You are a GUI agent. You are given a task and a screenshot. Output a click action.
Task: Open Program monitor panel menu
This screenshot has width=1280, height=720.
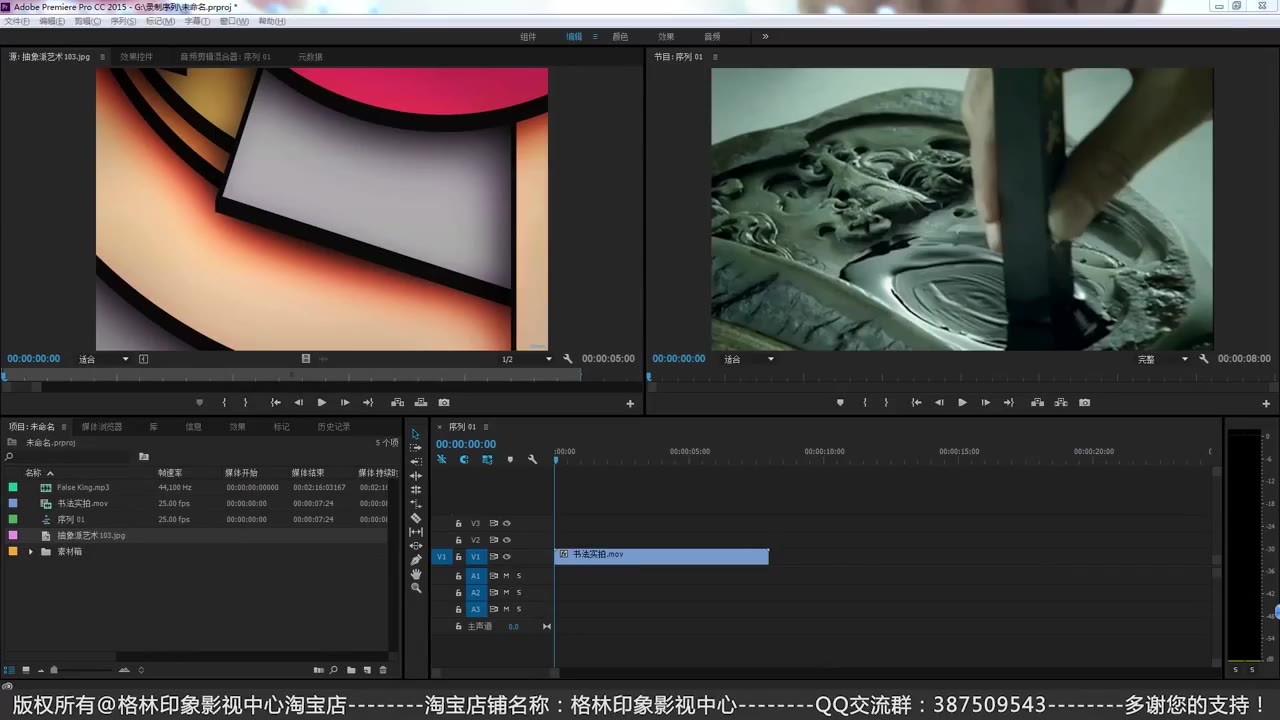coord(714,57)
